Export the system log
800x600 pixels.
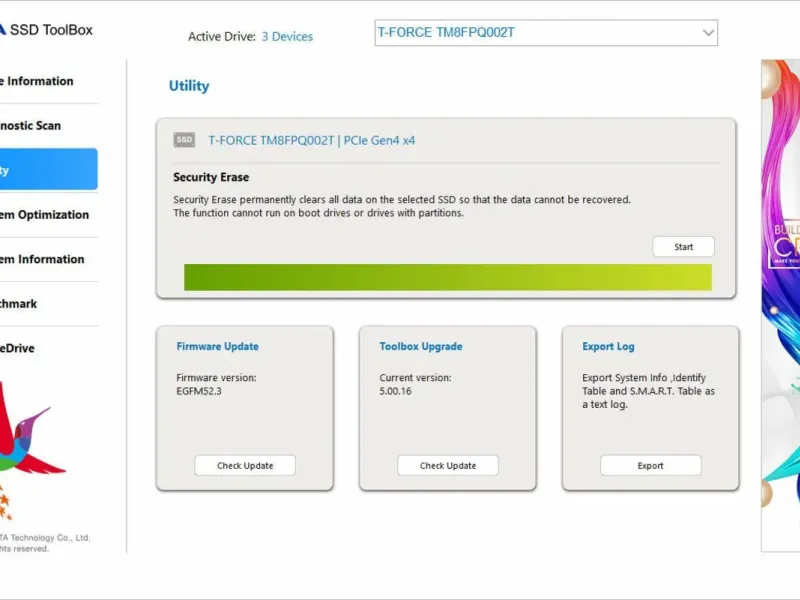point(651,465)
